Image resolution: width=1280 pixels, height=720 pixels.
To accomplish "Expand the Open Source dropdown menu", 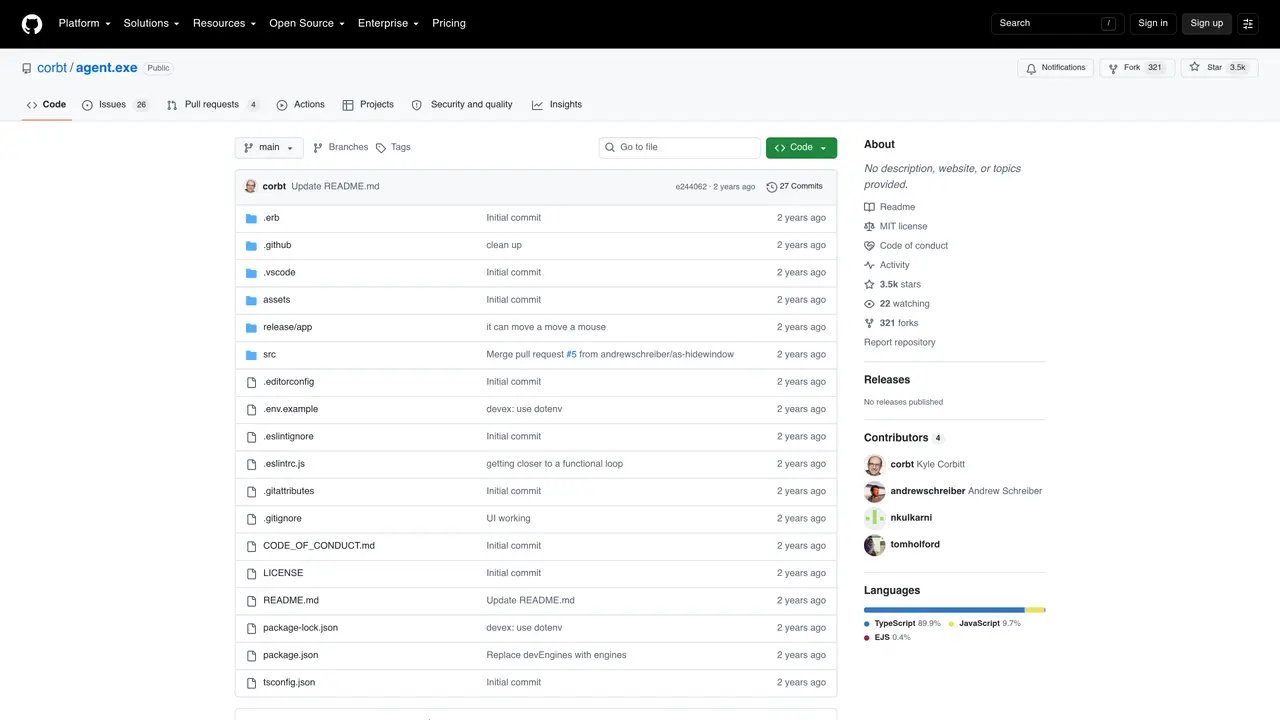I will 307,24.
